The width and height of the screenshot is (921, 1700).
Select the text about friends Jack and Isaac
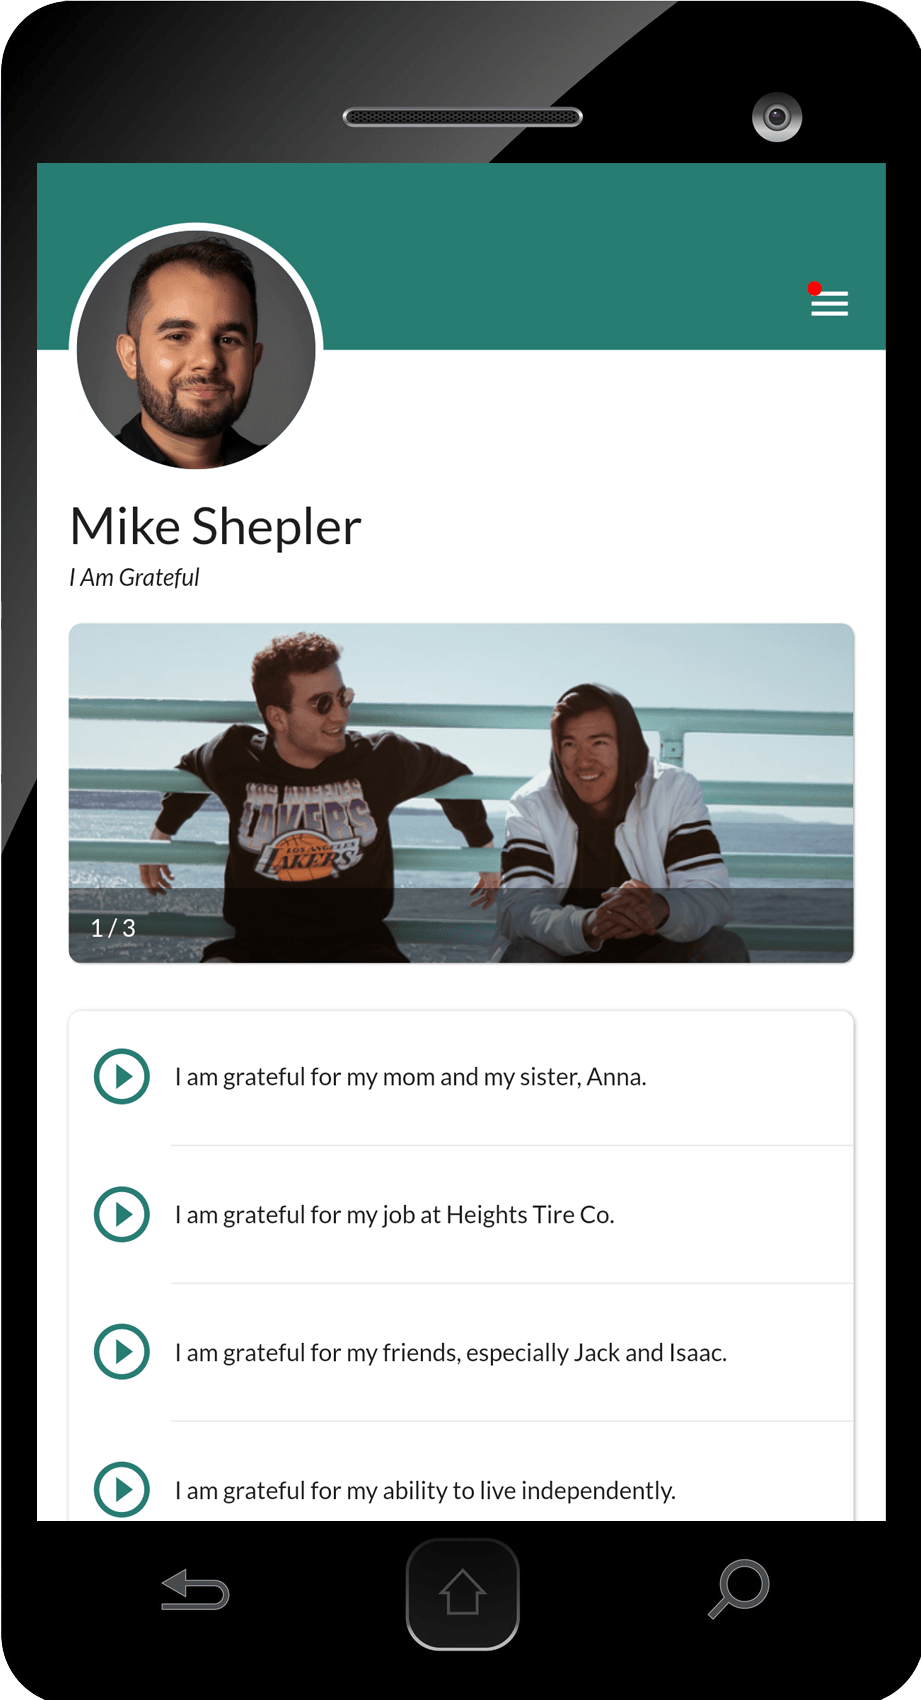pyautogui.click(x=451, y=1353)
